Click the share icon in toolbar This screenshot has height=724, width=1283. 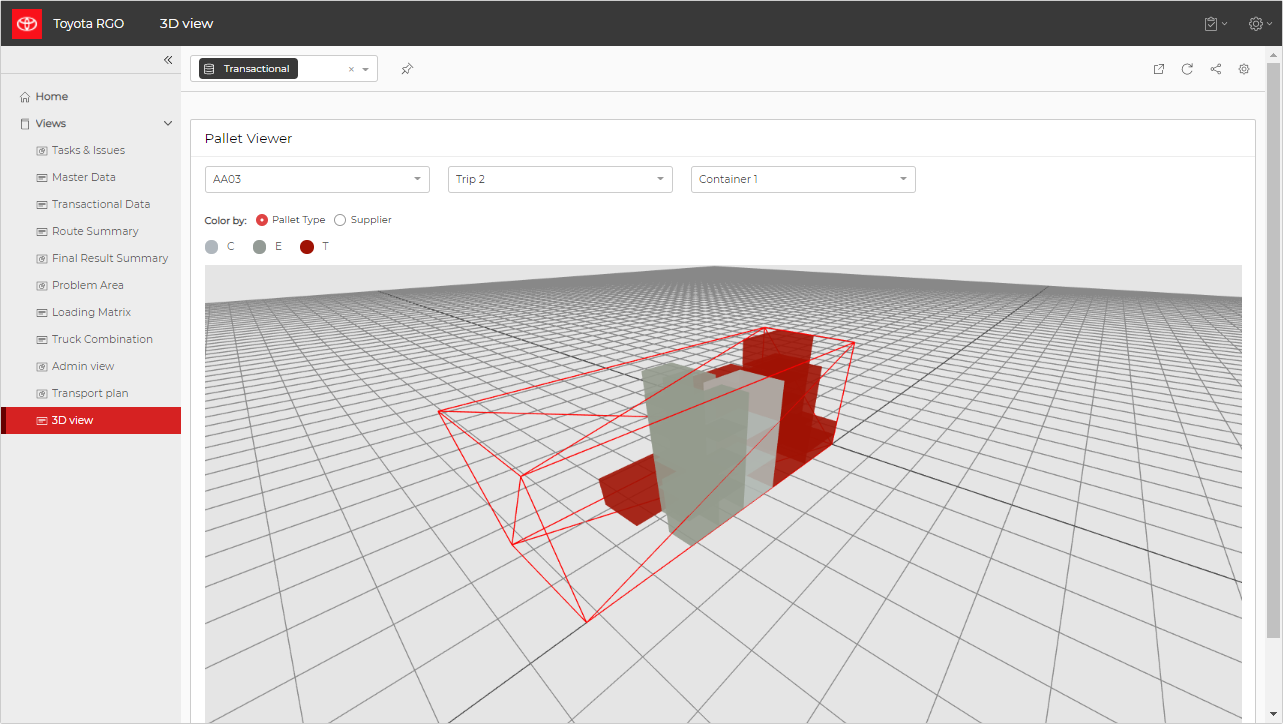pyautogui.click(x=1216, y=69)
